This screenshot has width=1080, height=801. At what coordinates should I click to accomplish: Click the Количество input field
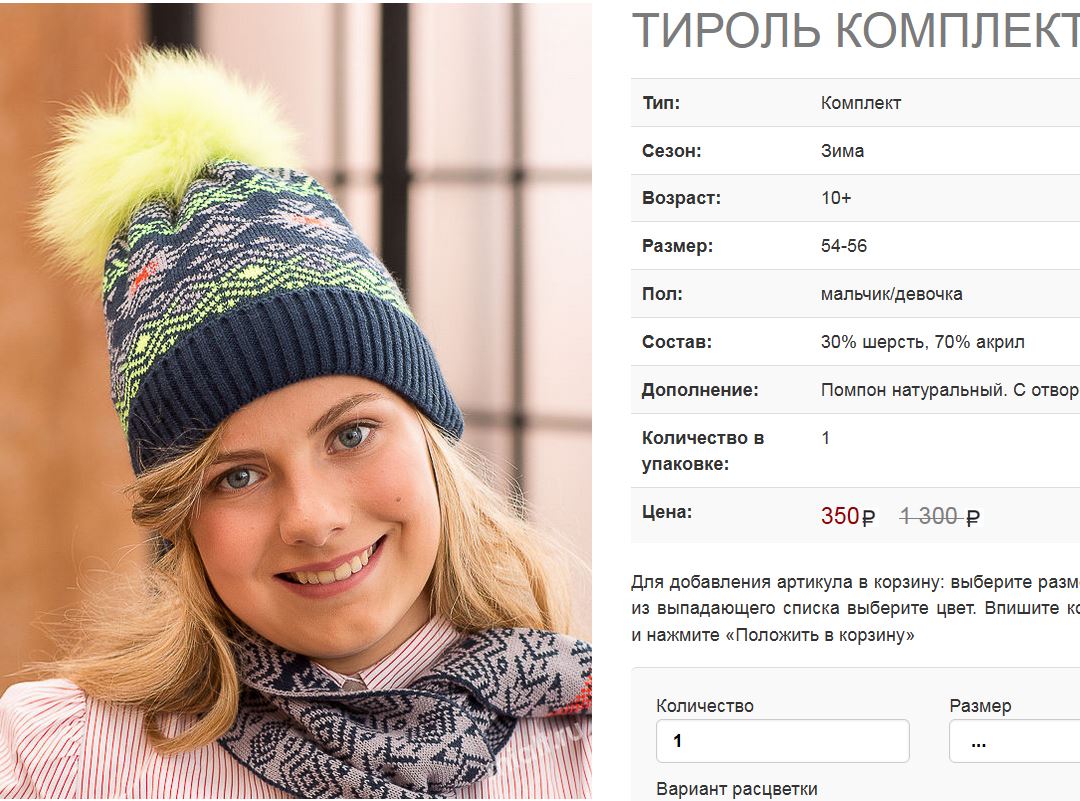coord(782,740)
